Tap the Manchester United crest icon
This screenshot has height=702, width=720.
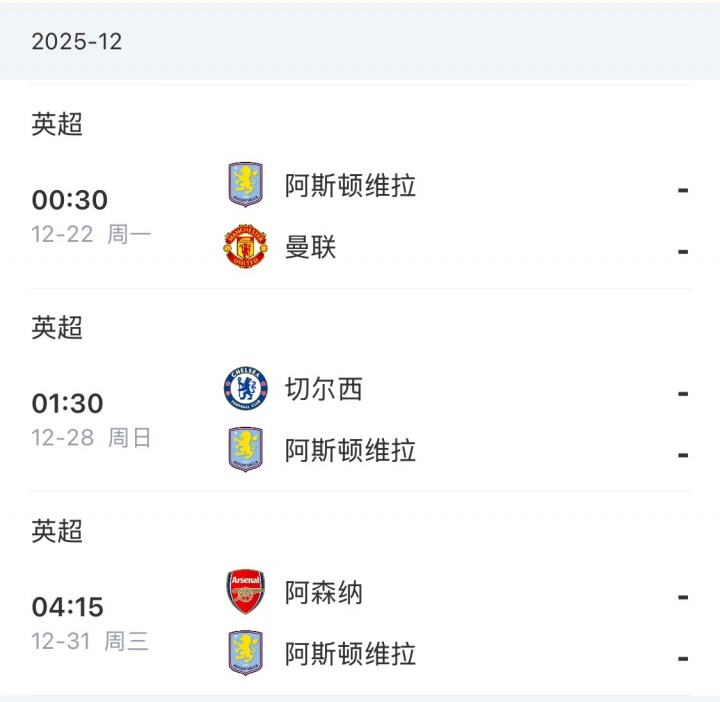click(x=245, y=247)
